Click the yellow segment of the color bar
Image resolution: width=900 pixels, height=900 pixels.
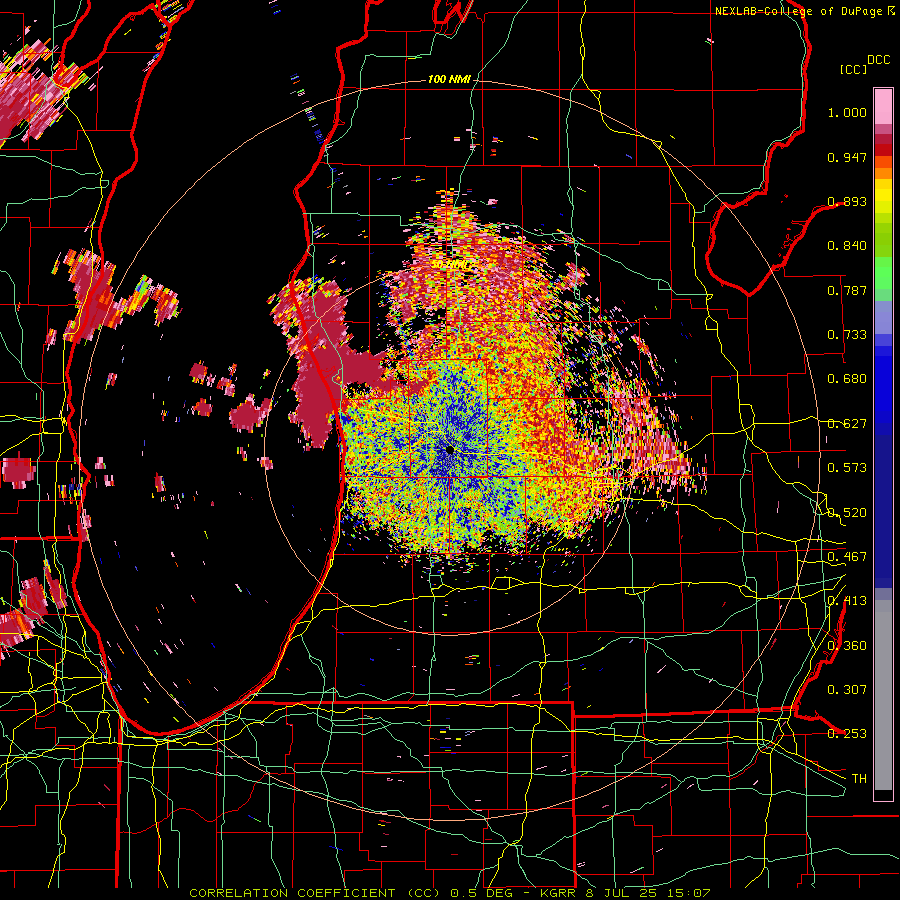tap(883, 196)
